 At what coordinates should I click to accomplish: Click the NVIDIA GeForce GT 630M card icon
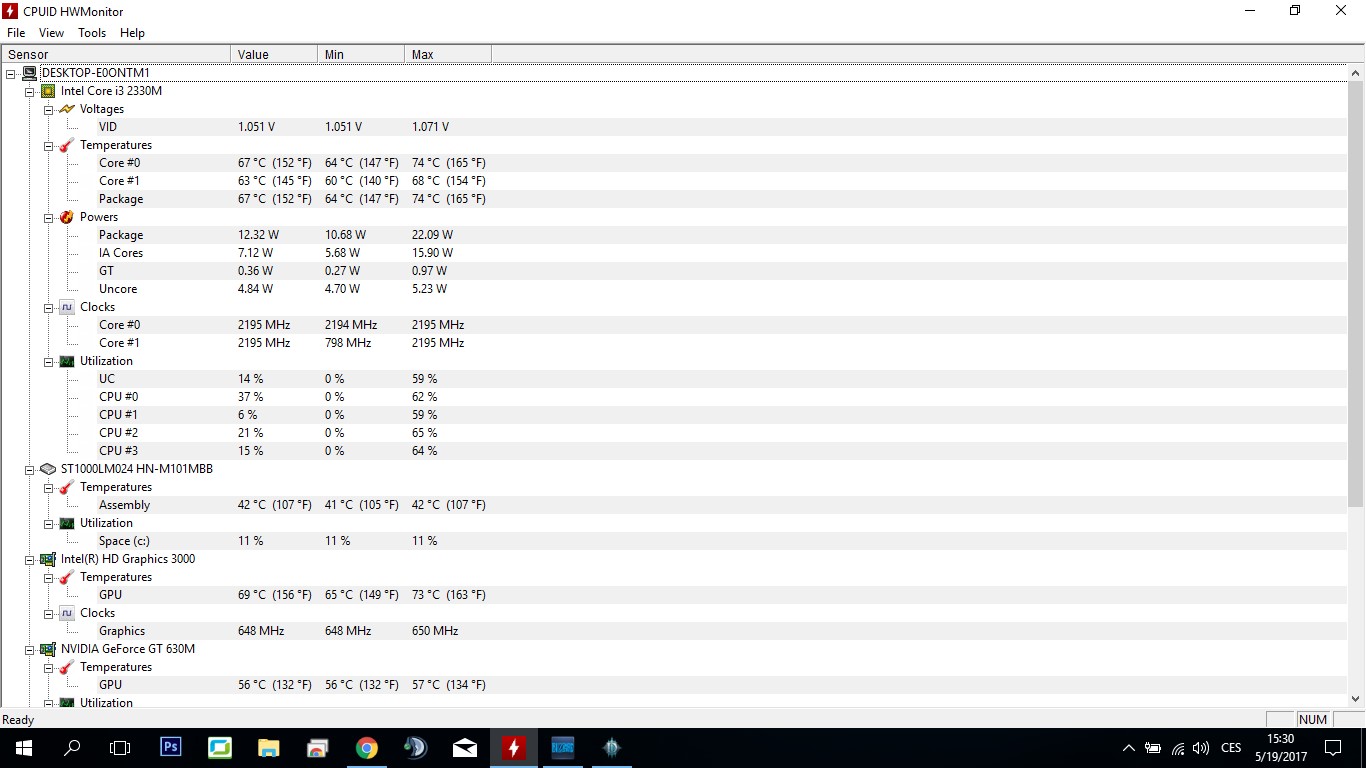coord(48,649)
